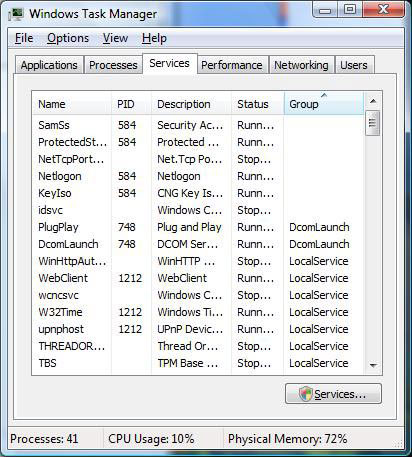
Task: Click the UPnP Devic... description cell
Action: point(190,329)
